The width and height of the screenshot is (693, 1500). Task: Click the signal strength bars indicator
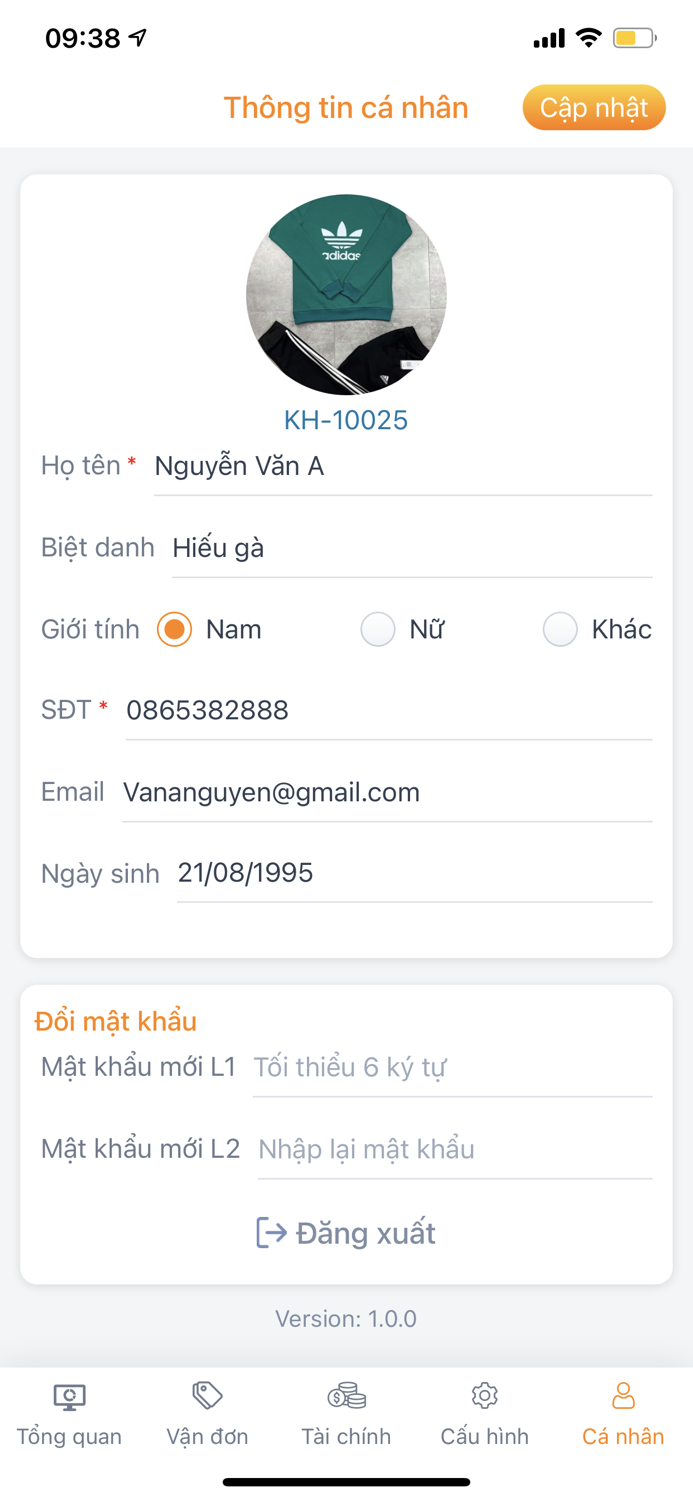pyautogui.click(x=548, y=37)
